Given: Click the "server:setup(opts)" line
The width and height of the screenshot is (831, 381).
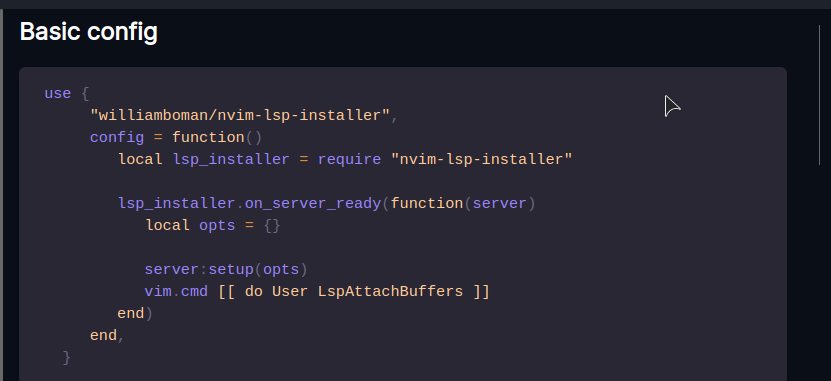Looking at the screenshot, I should click(226, 270).
